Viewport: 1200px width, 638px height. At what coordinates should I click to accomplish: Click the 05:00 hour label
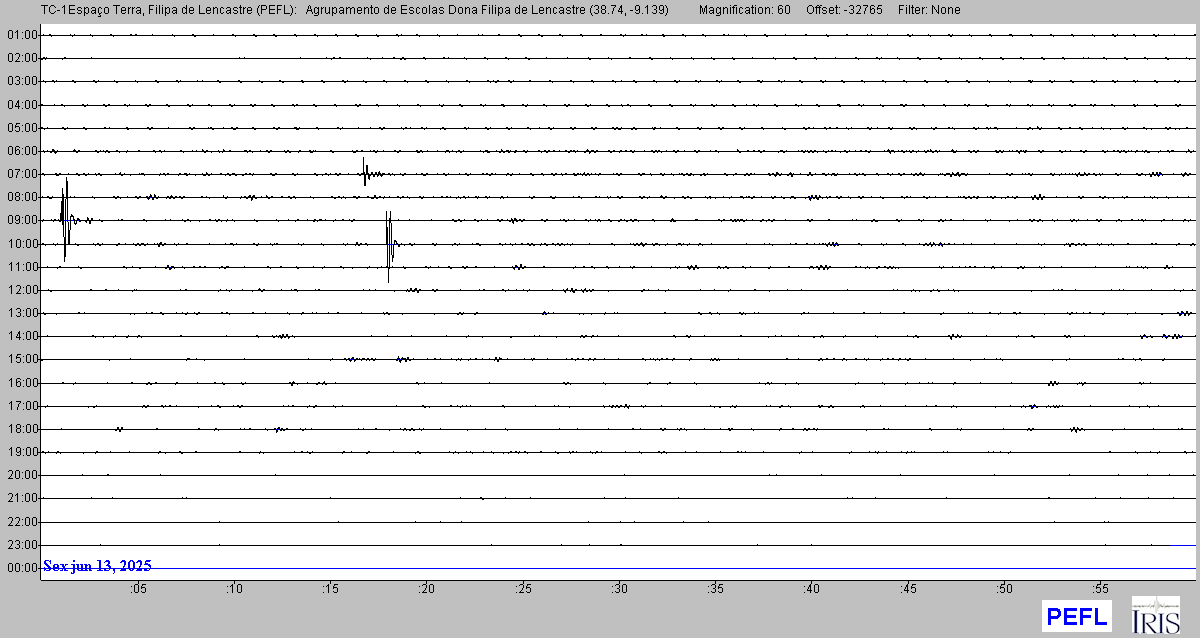[x=22, y=128]
